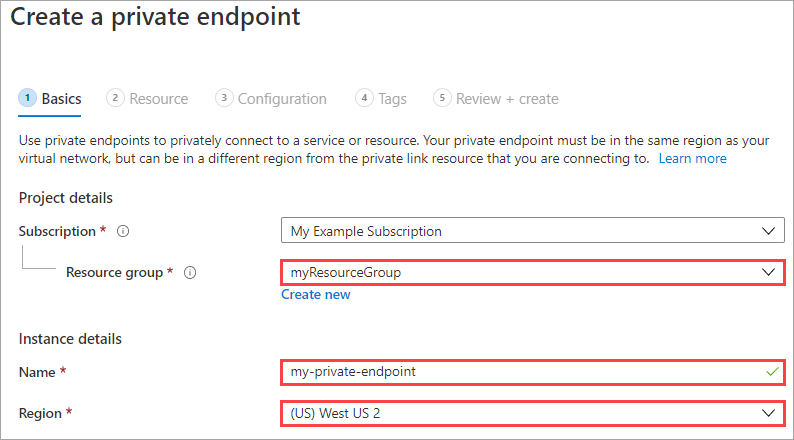
Task: Select the Review + create tab
Action: (x=506, y=99)
